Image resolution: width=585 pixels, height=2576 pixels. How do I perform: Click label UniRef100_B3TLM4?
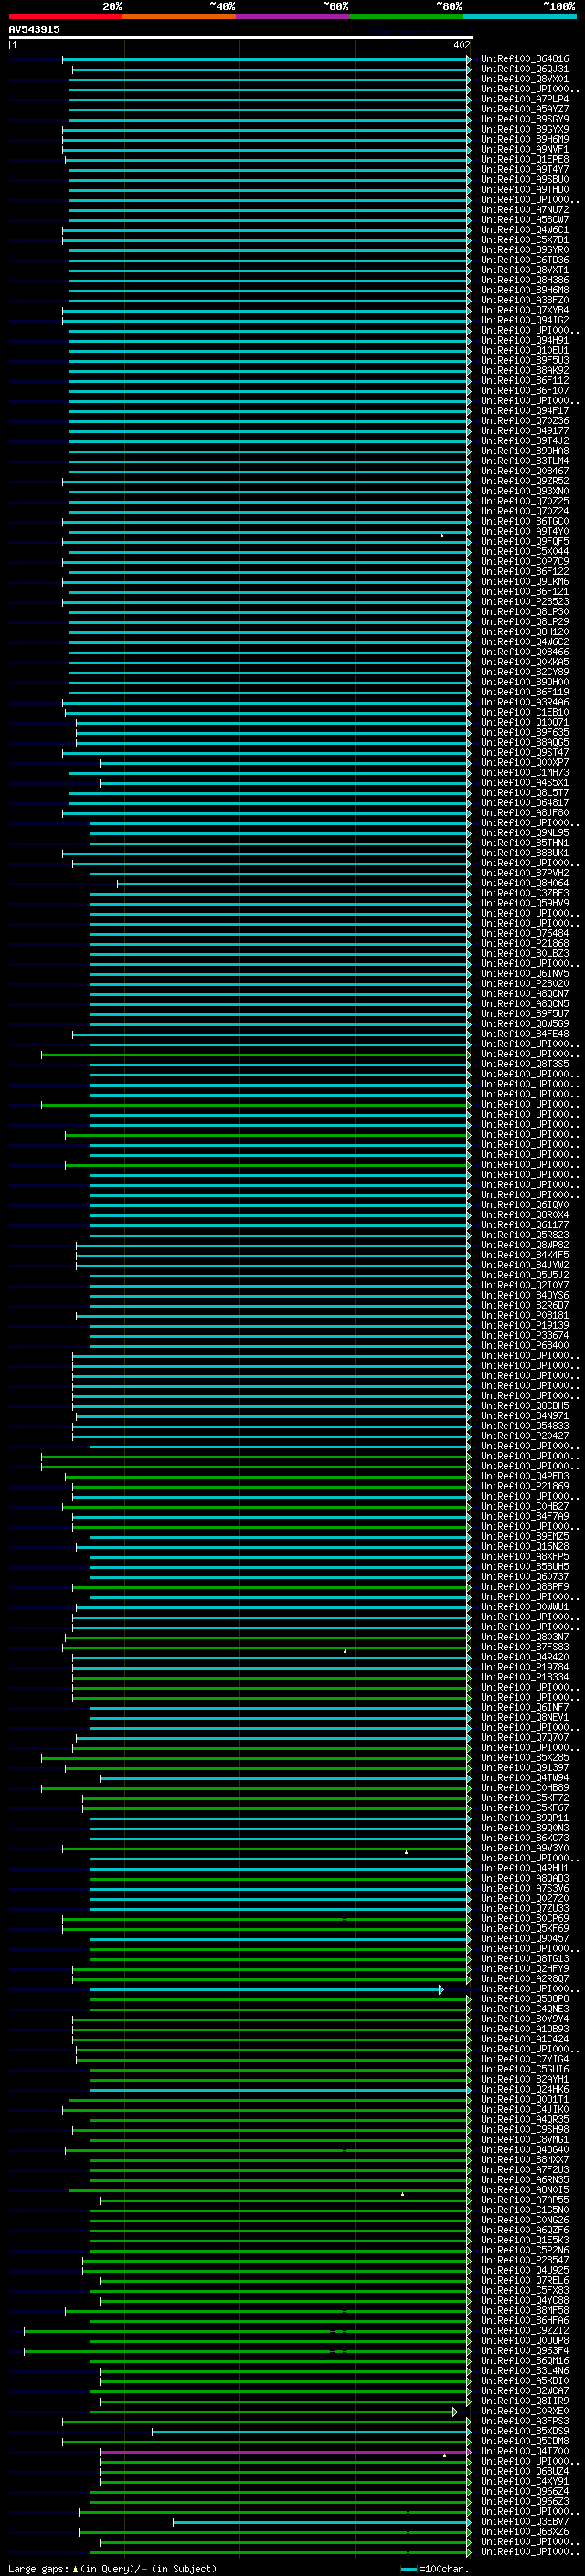tap(525, 461)
